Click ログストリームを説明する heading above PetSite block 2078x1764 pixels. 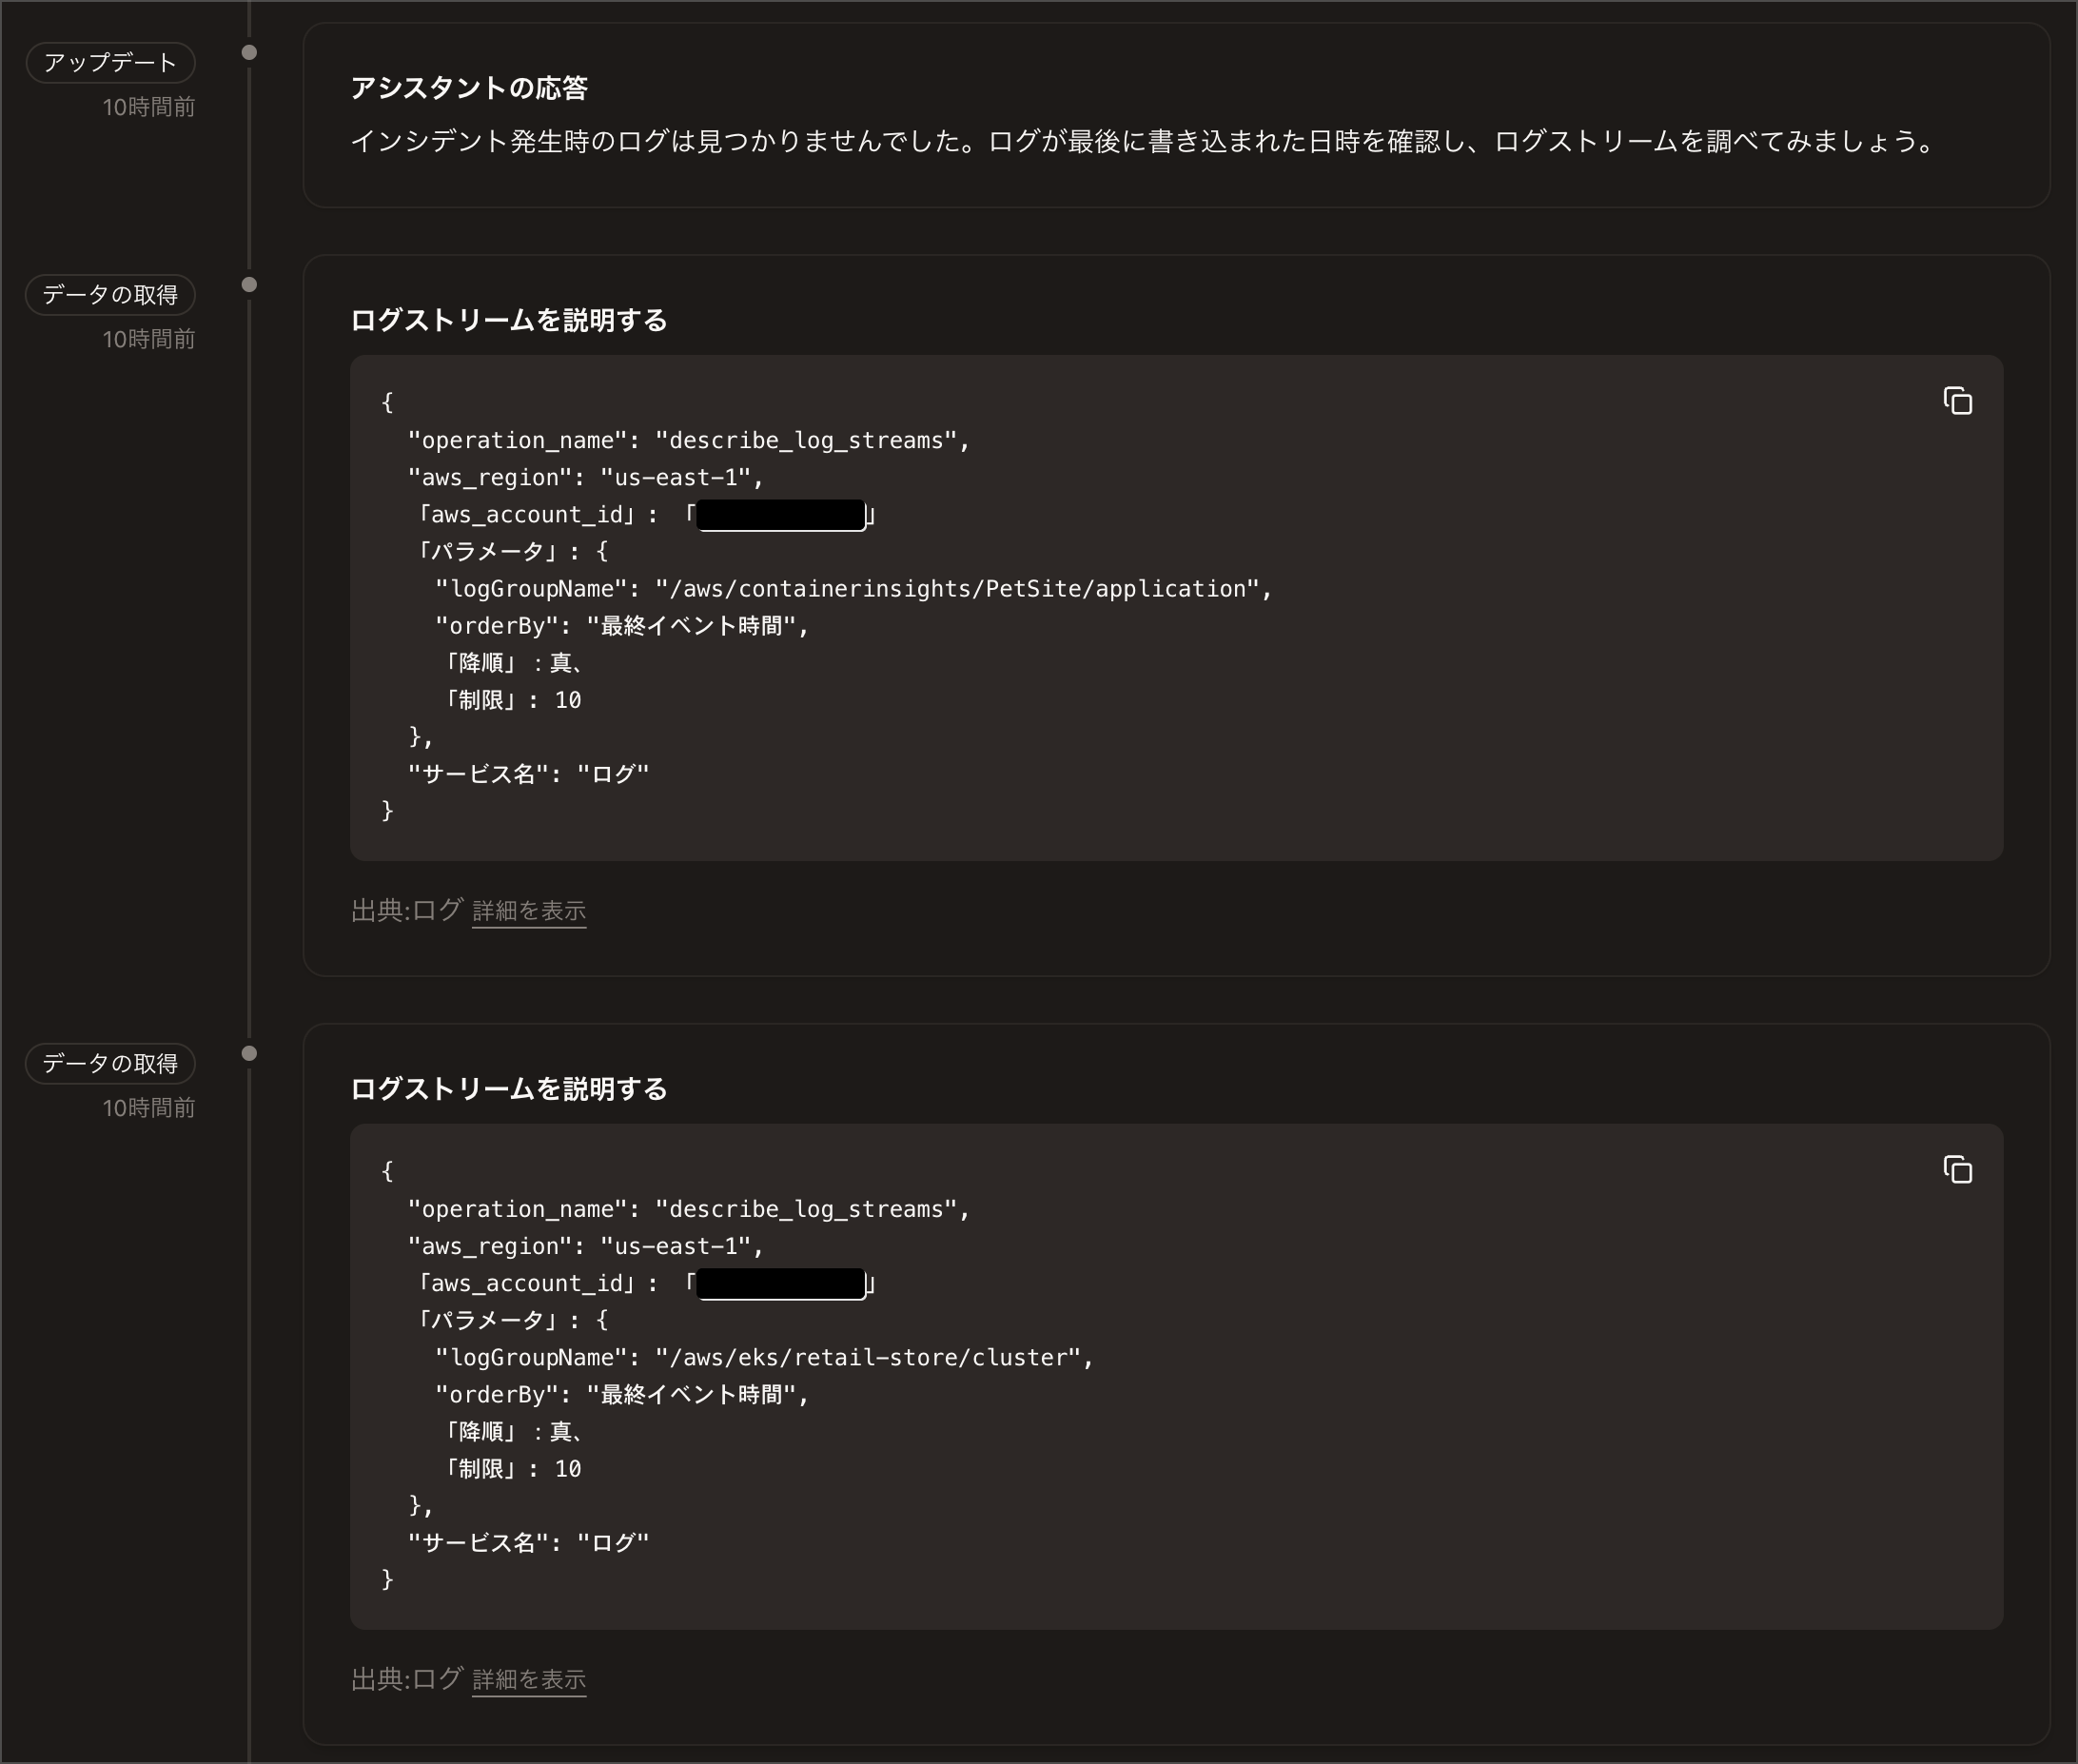[508, 320]
